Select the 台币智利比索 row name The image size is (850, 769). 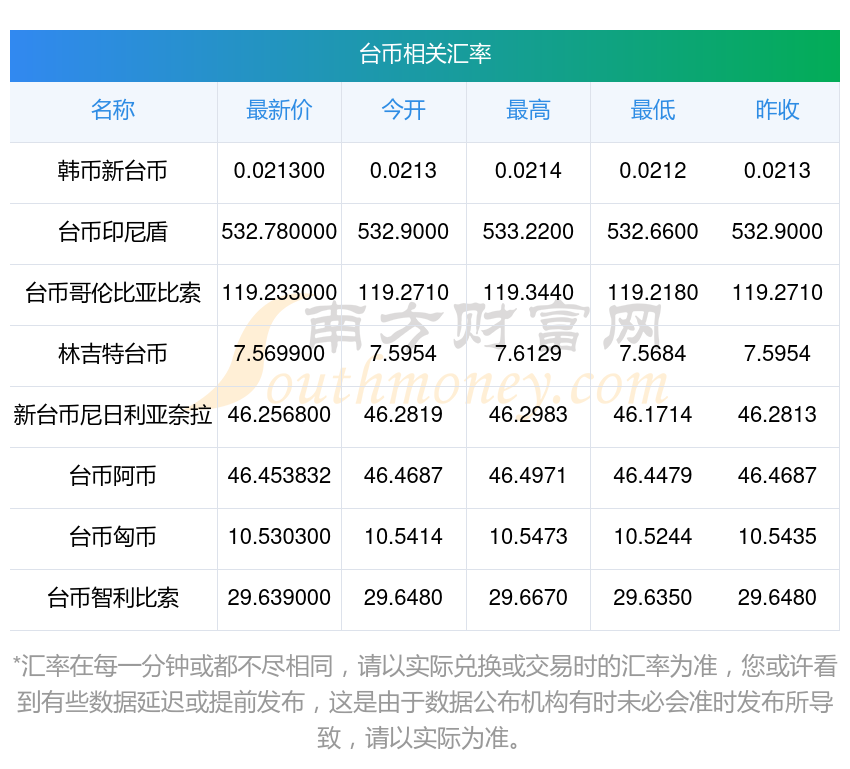(x=113, y=598)
